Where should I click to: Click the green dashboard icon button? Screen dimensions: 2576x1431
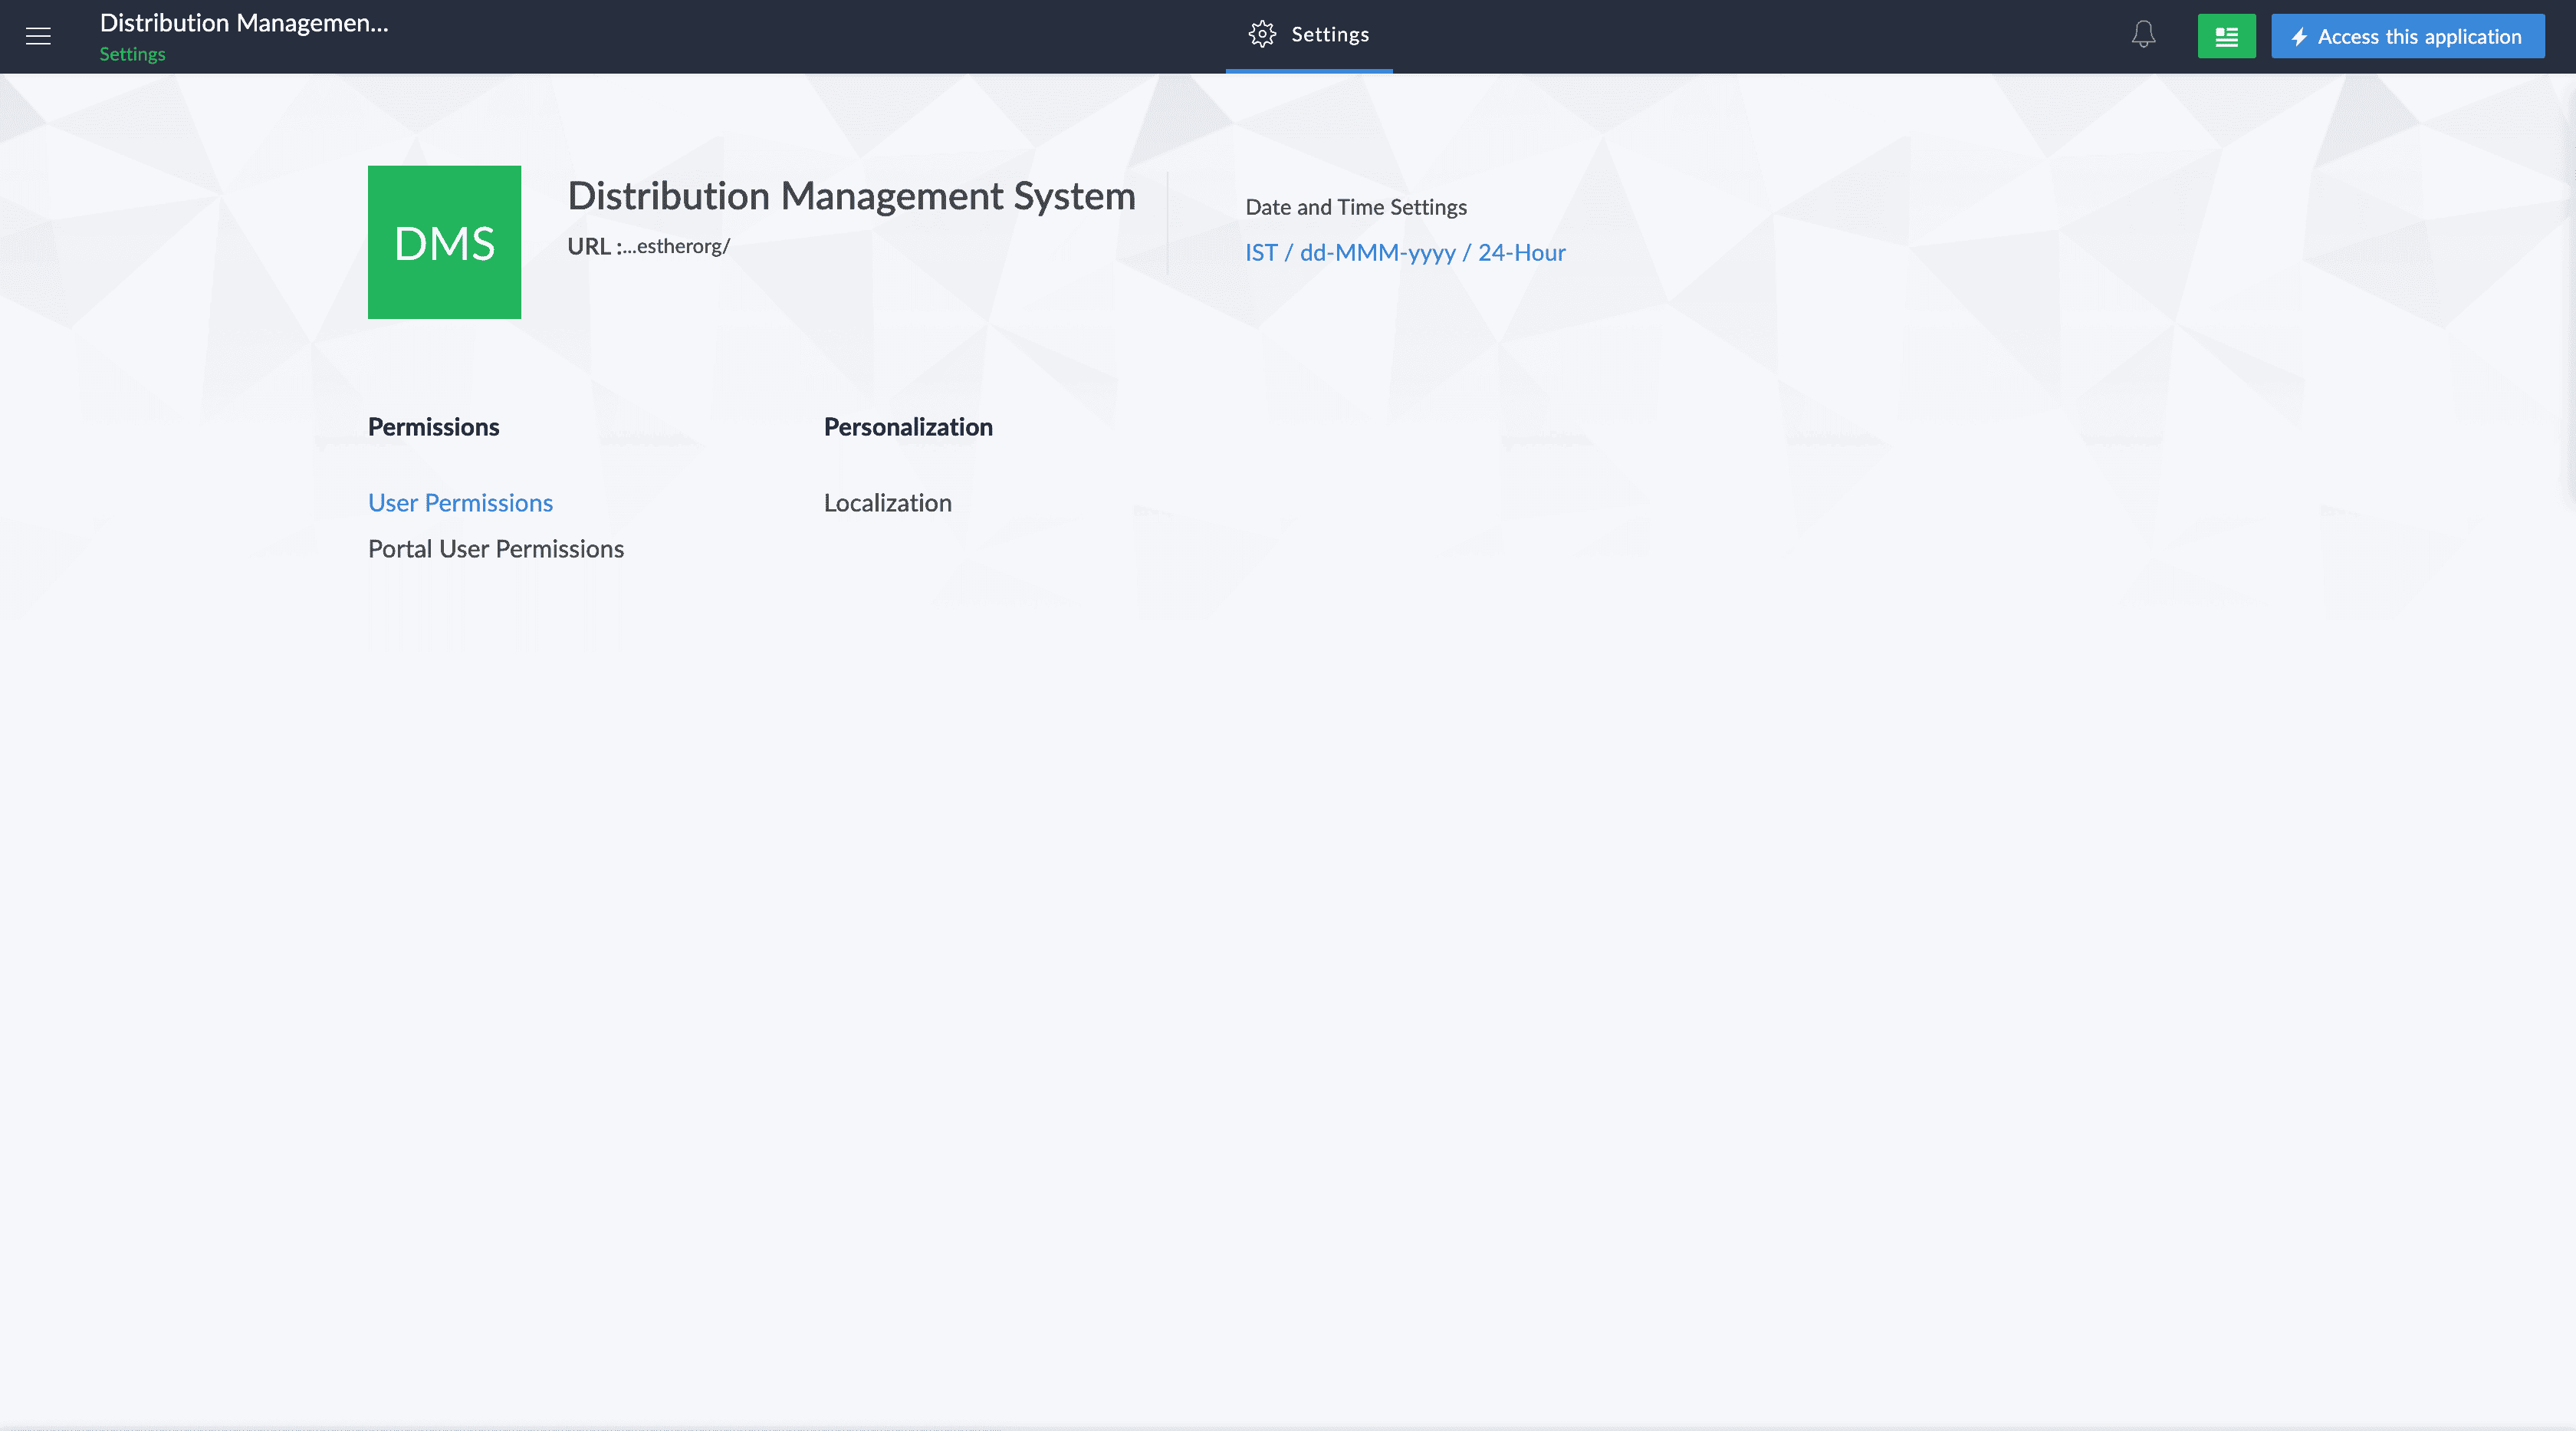(x=2226, y=36)
